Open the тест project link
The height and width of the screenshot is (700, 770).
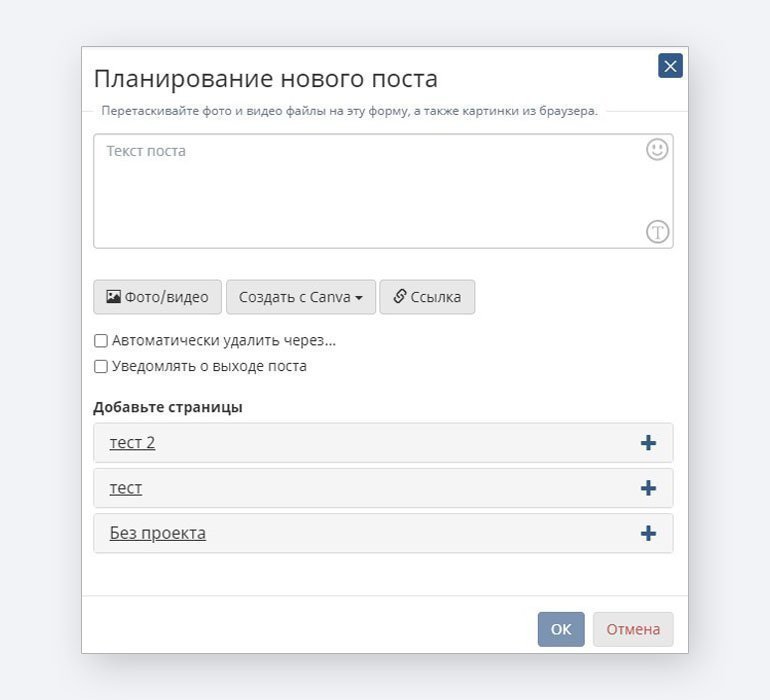(126, 488)
